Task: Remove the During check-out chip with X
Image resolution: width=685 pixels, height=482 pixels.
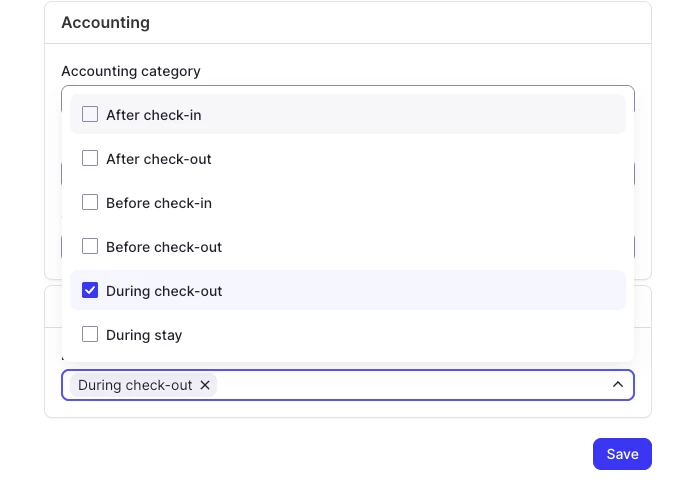Action: coord(205,385)
